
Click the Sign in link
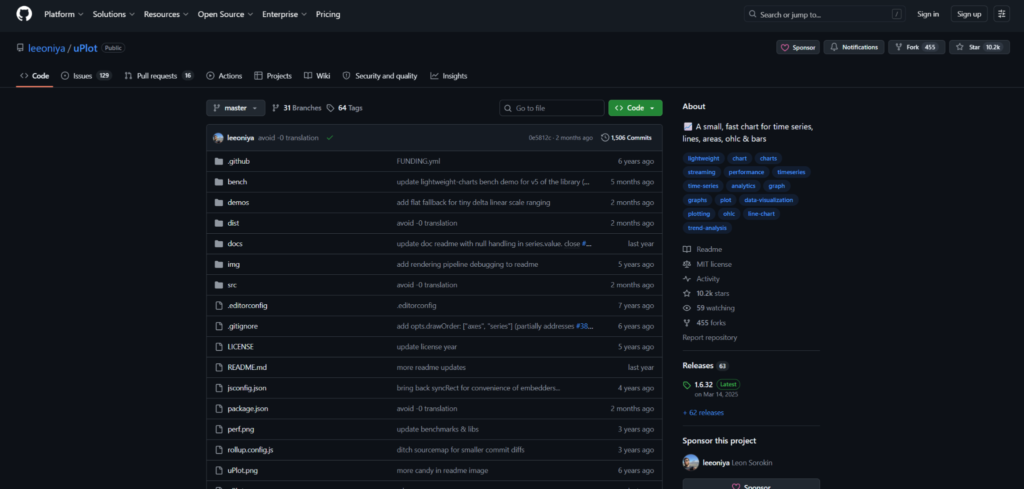pos(928,14)
